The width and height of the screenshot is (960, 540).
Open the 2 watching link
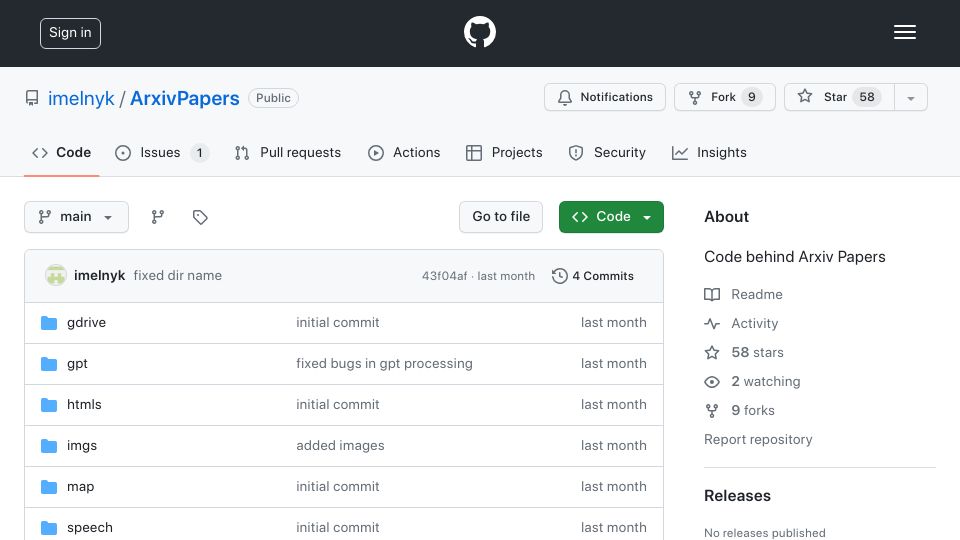tap(766, 381)
